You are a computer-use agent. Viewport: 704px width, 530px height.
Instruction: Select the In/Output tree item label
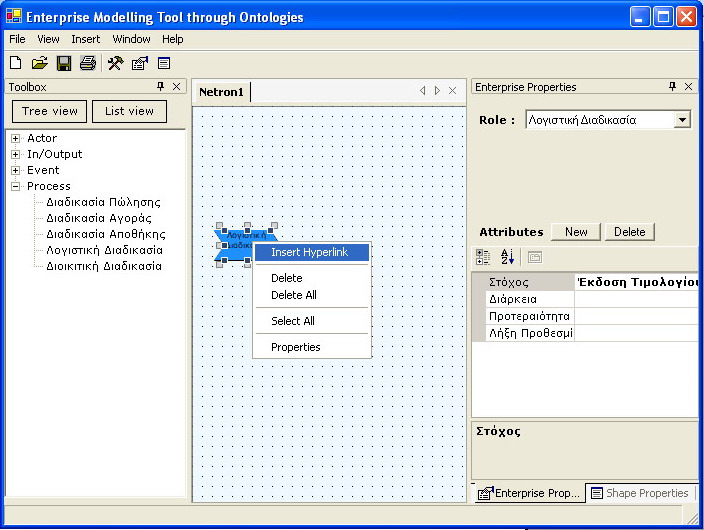coord(54,155)
